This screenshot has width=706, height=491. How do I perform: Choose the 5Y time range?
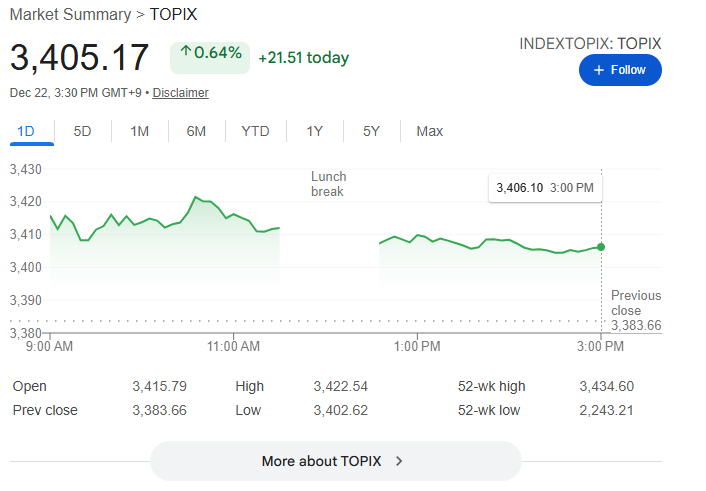(x=371, y=131)
